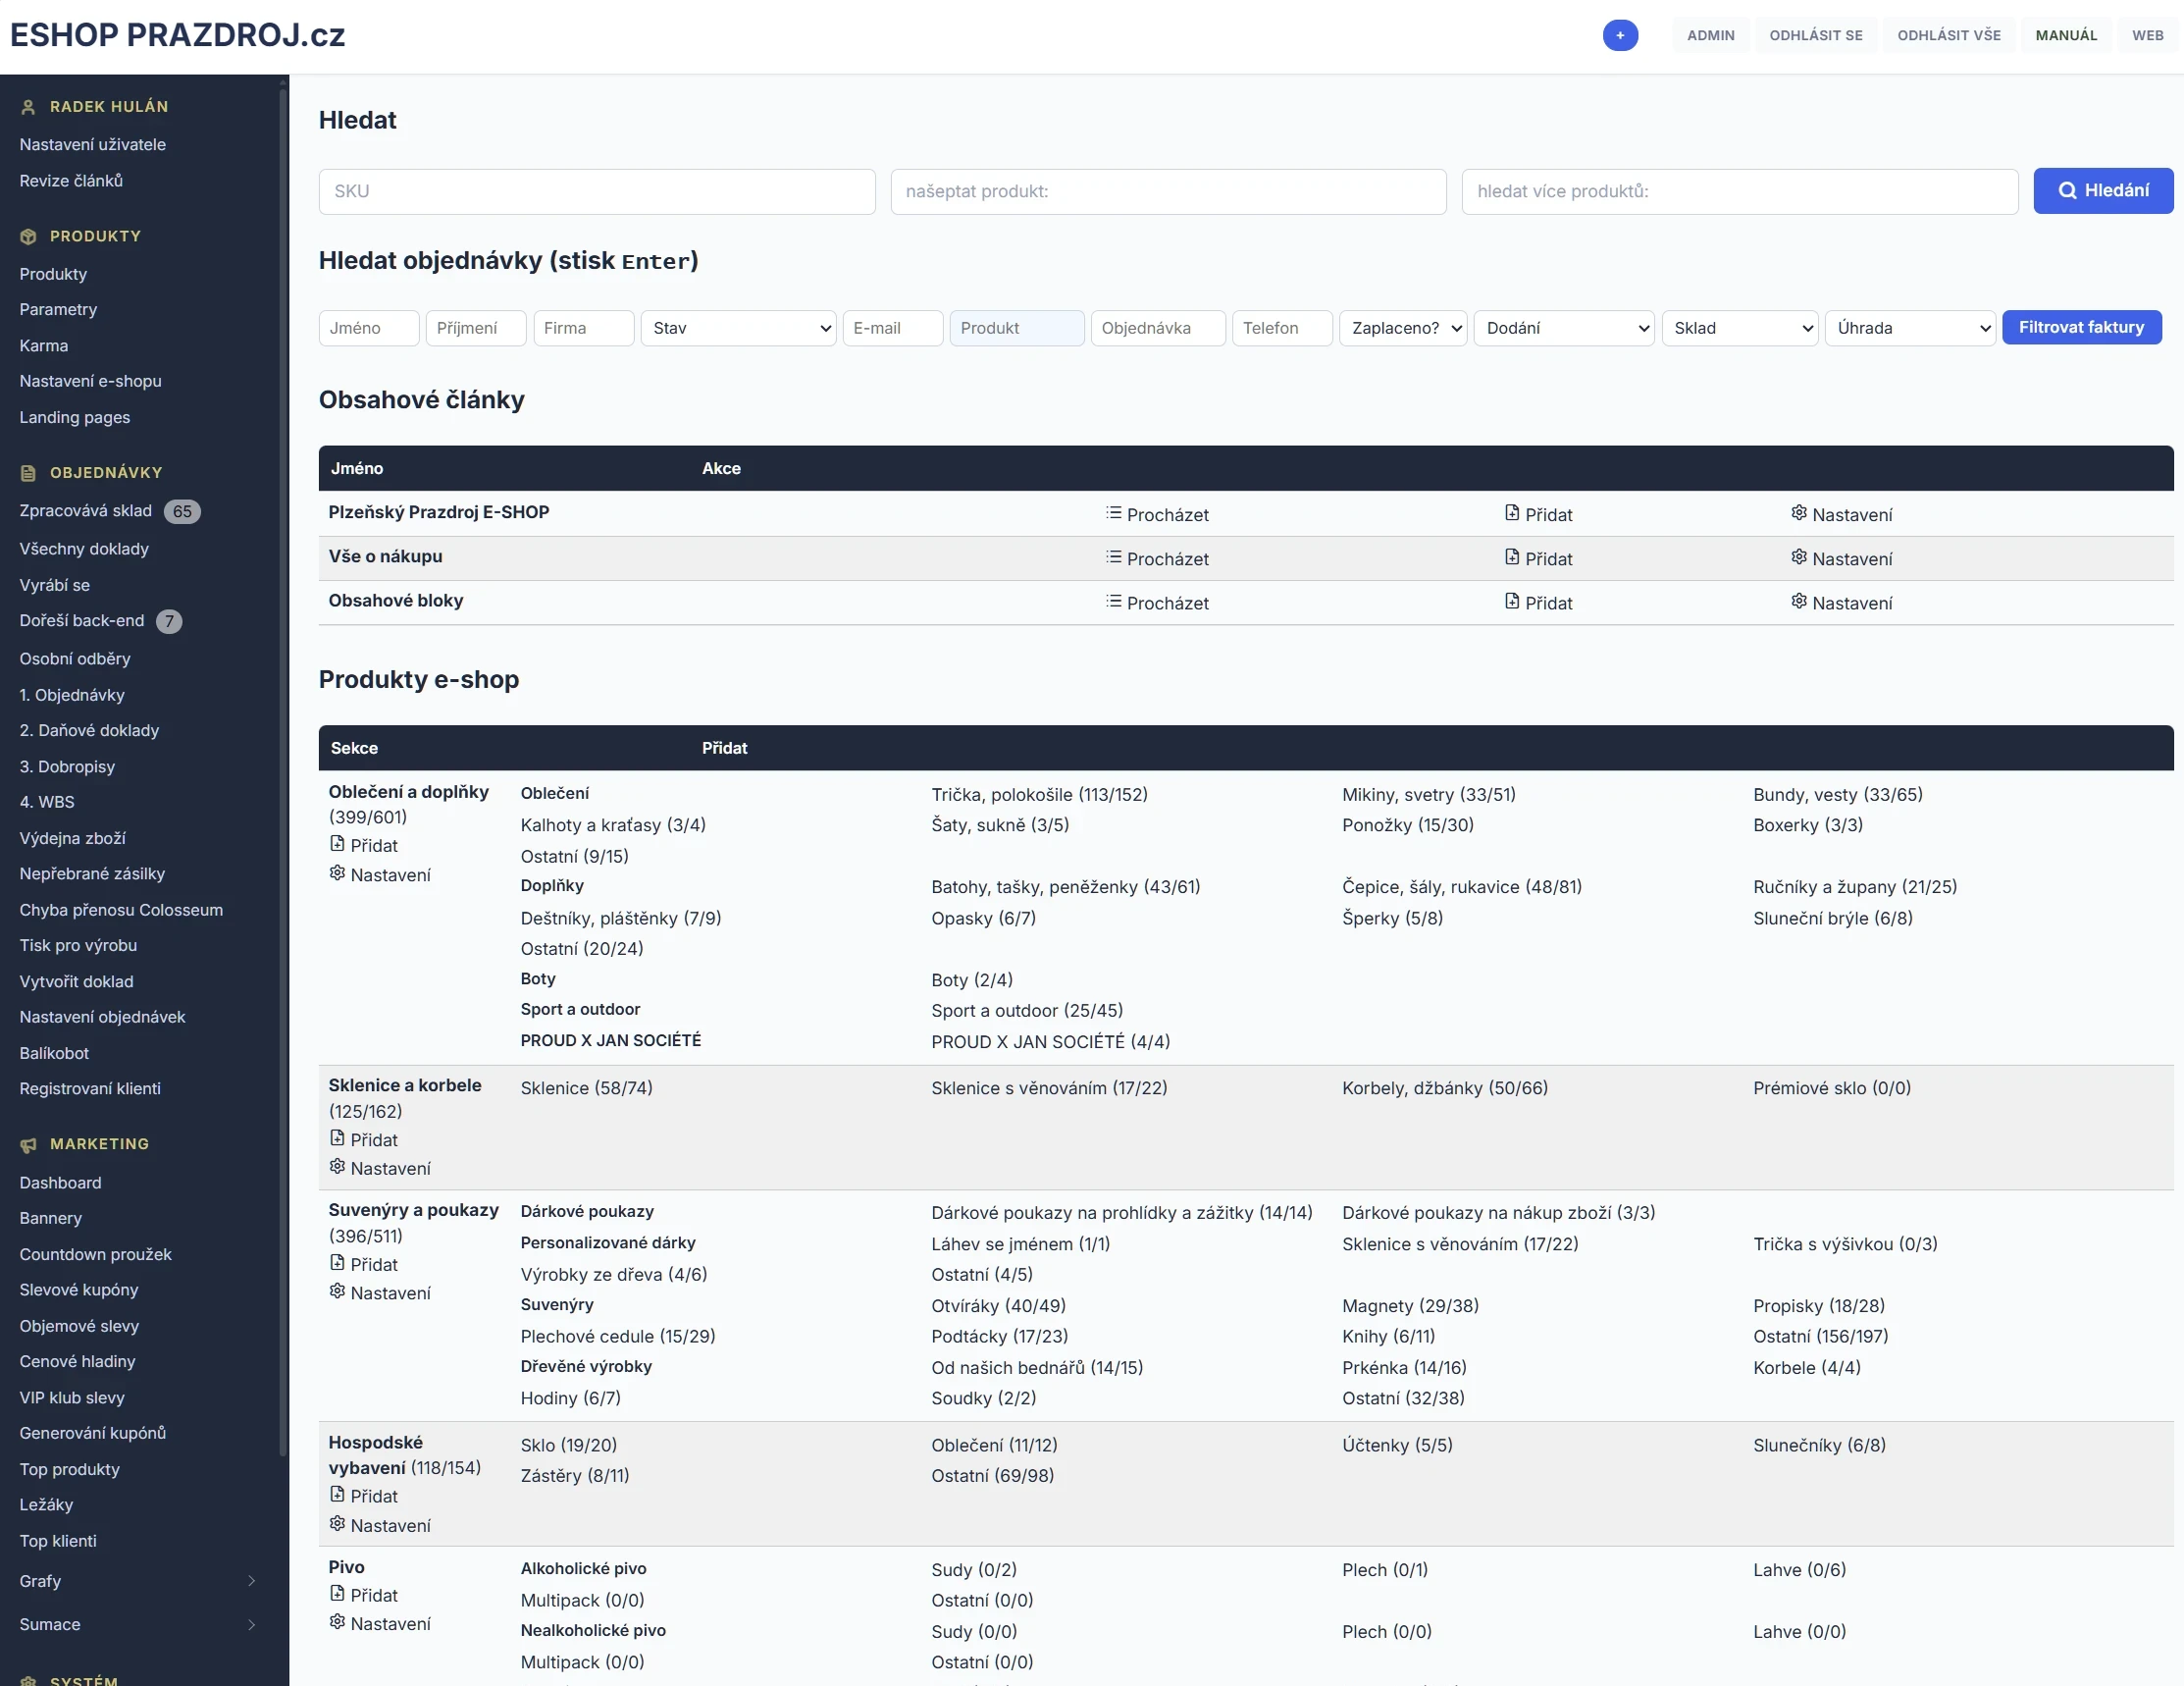Click gear icon for Plzeňský Prazdroj E-SHOP
The height and width of the screenshot is (1686, 2184).
coord(1799,513)
